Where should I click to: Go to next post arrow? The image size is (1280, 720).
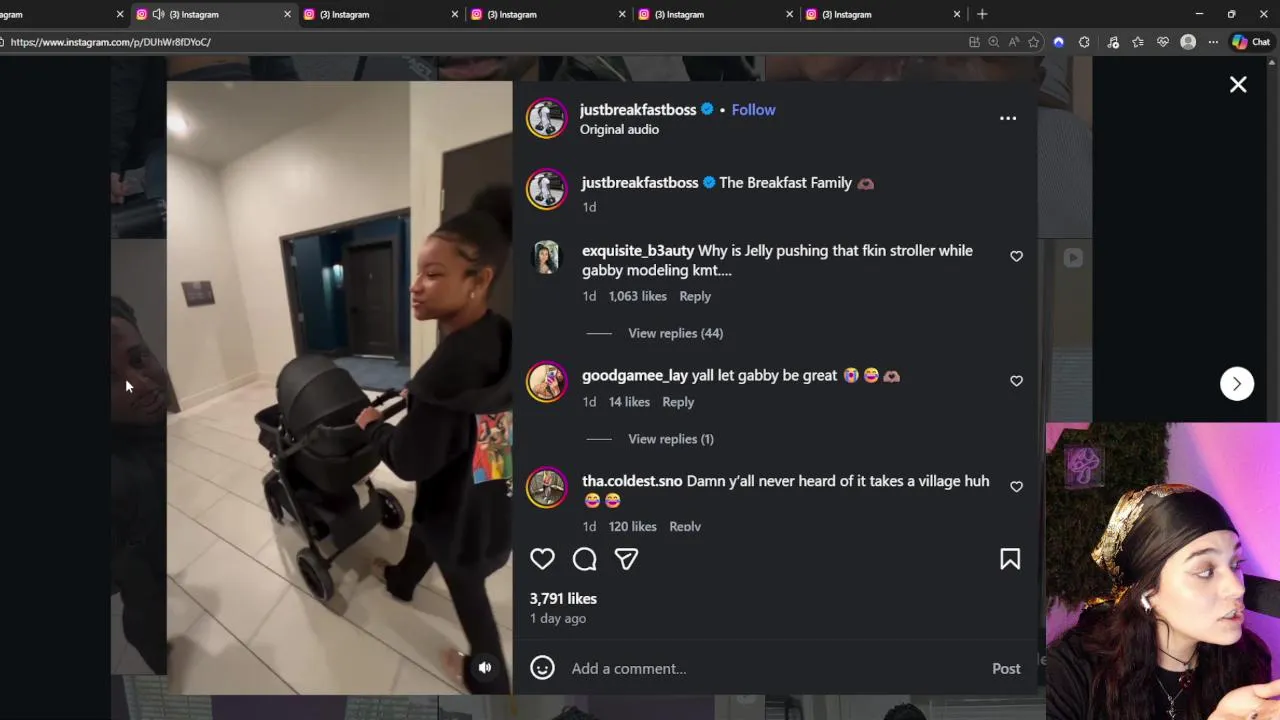point(1237,384)
